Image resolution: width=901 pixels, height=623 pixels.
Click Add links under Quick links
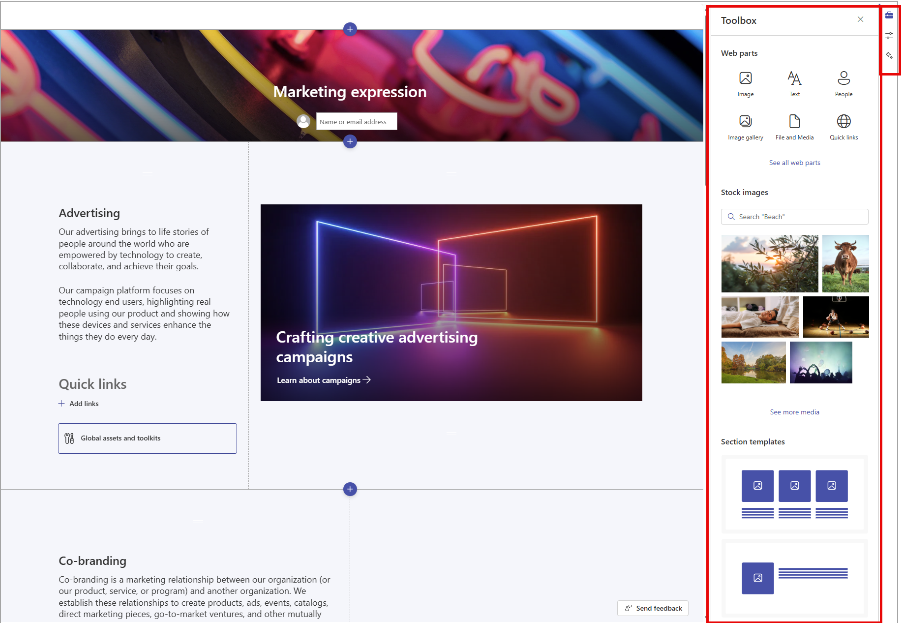point(79,404)
